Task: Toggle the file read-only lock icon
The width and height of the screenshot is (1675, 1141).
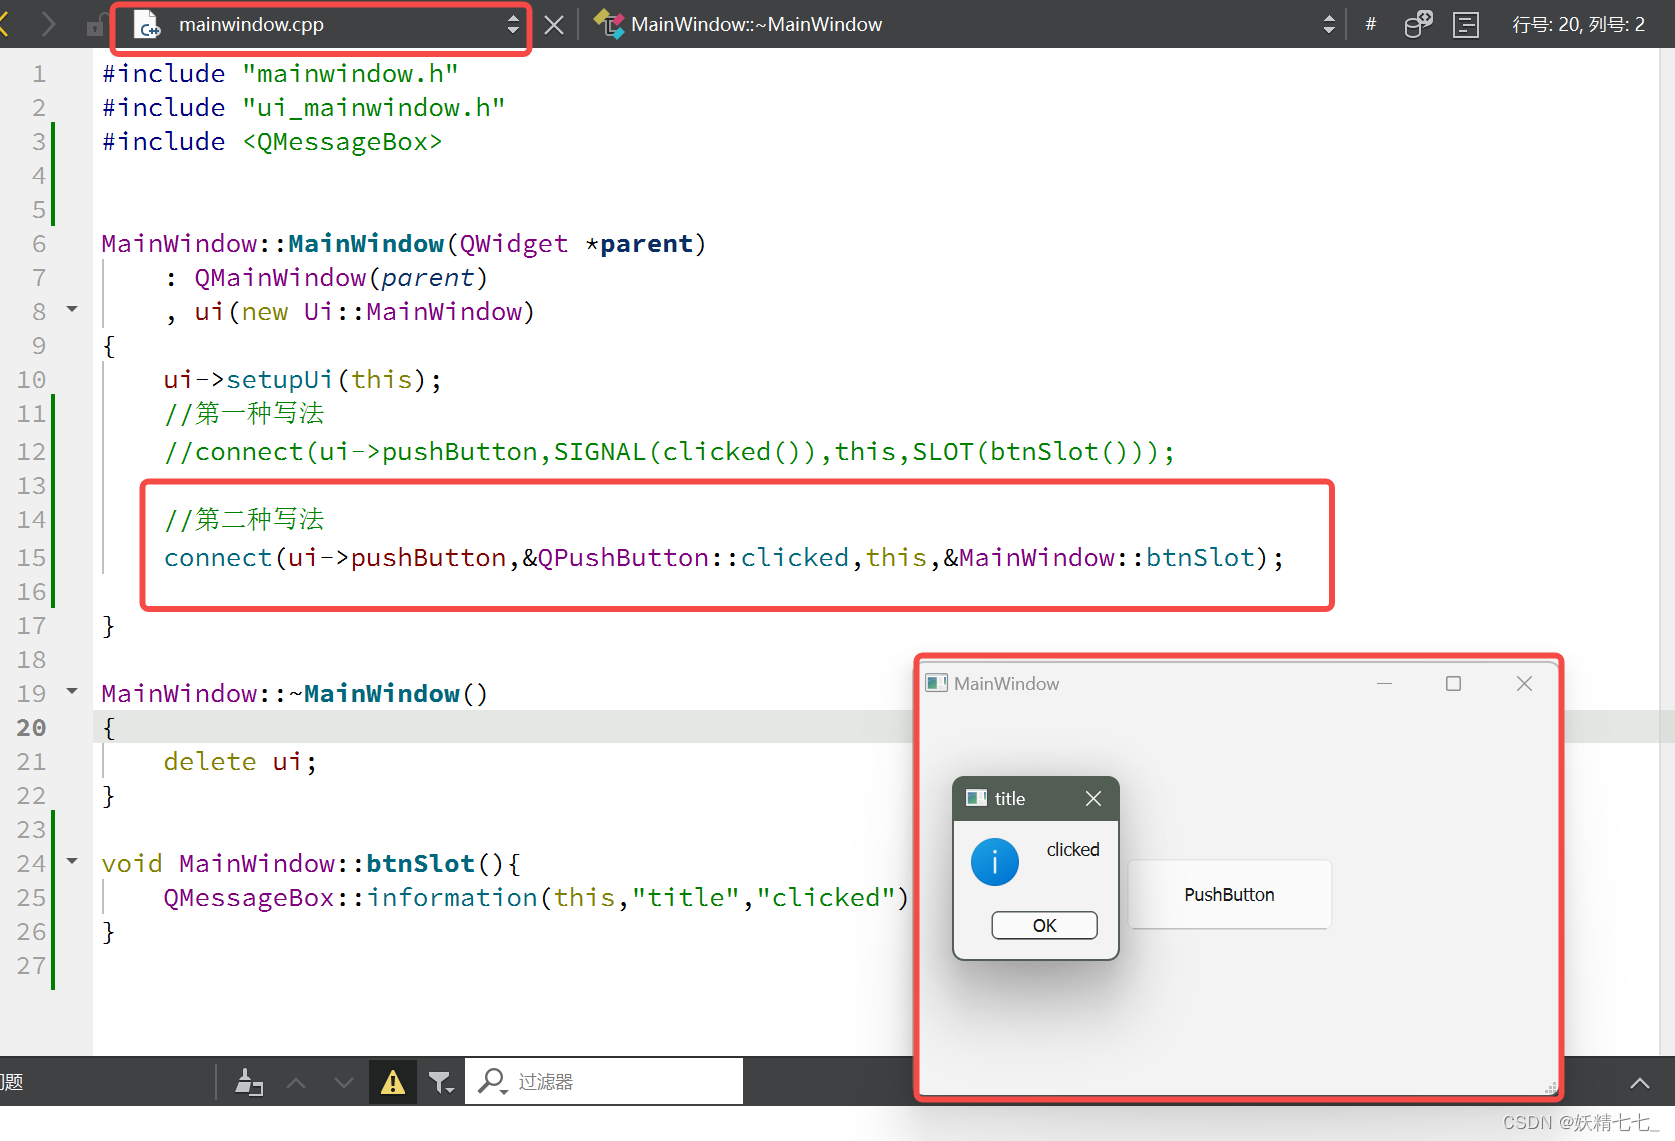Action: coord(95,25)
